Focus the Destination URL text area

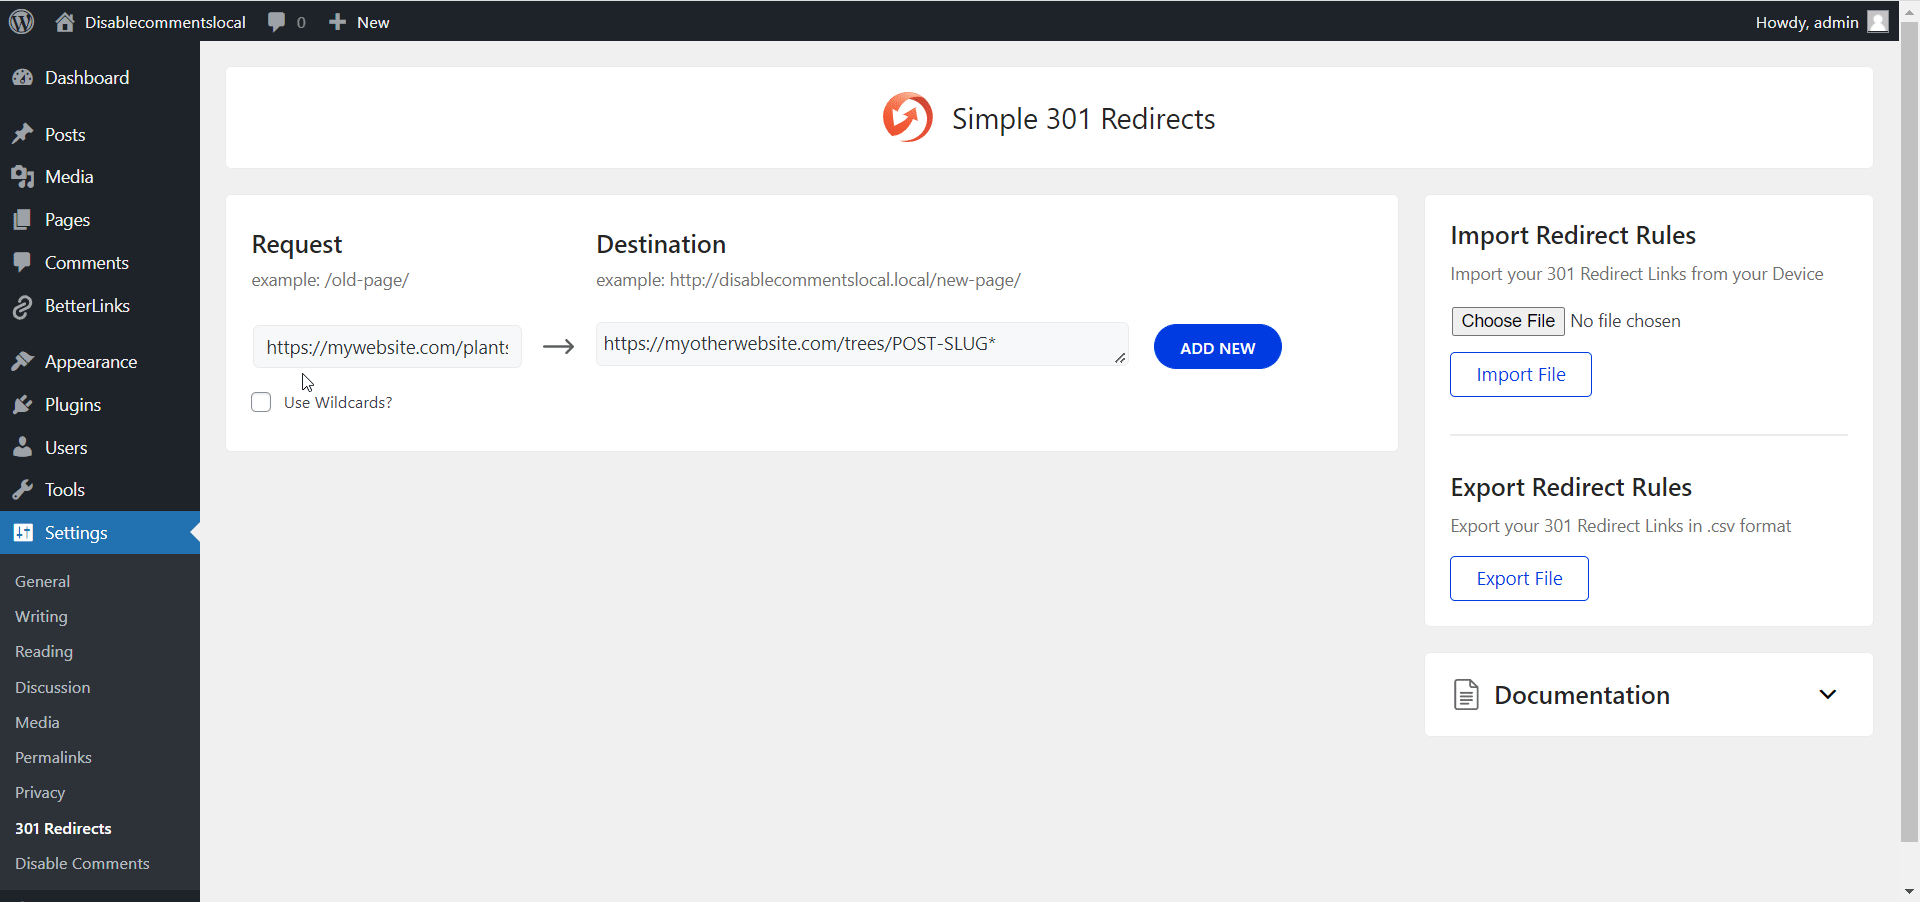(x=862, y=344)
